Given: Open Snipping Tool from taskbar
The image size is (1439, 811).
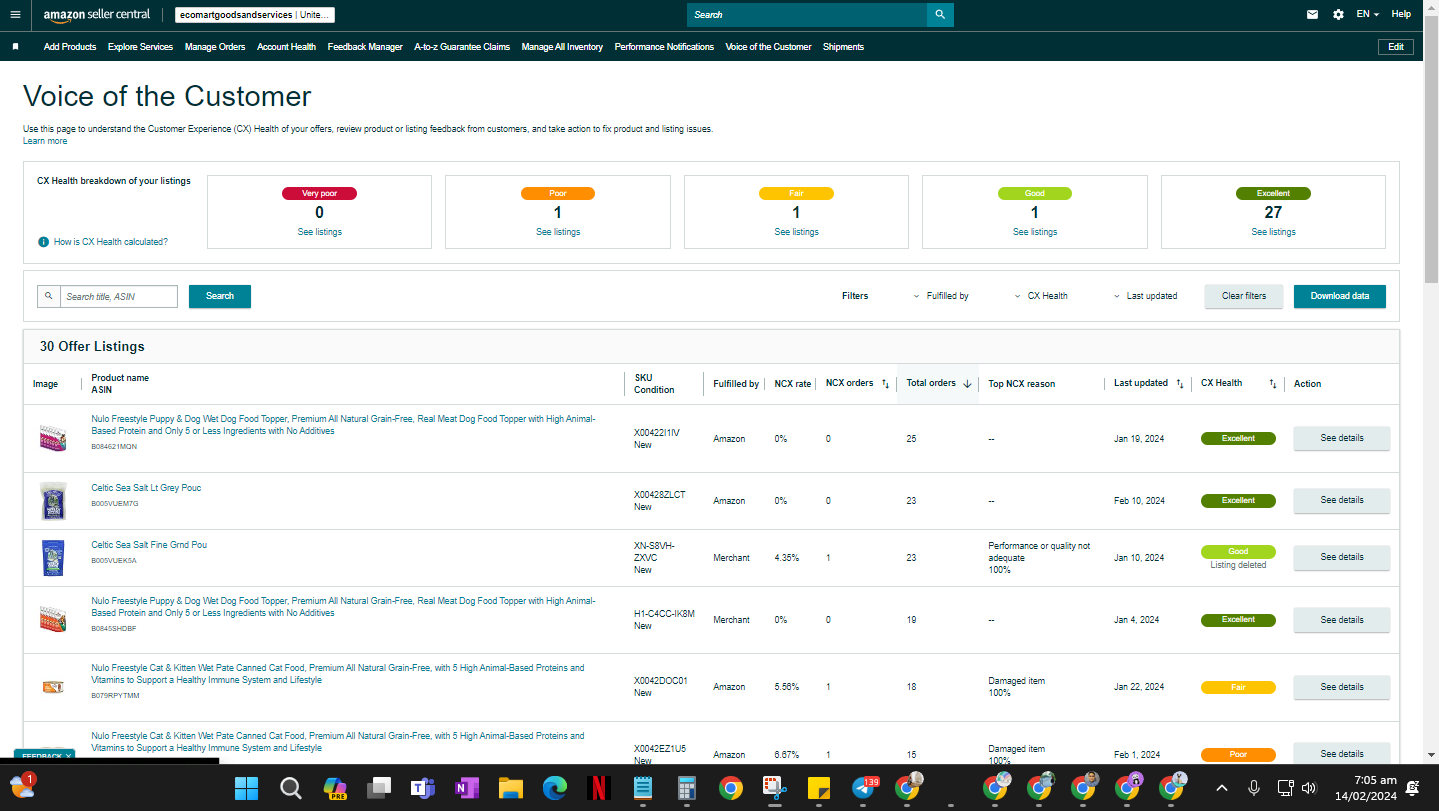Looking at the screenshot, I should pyautogui.click(x=775, y=788).
